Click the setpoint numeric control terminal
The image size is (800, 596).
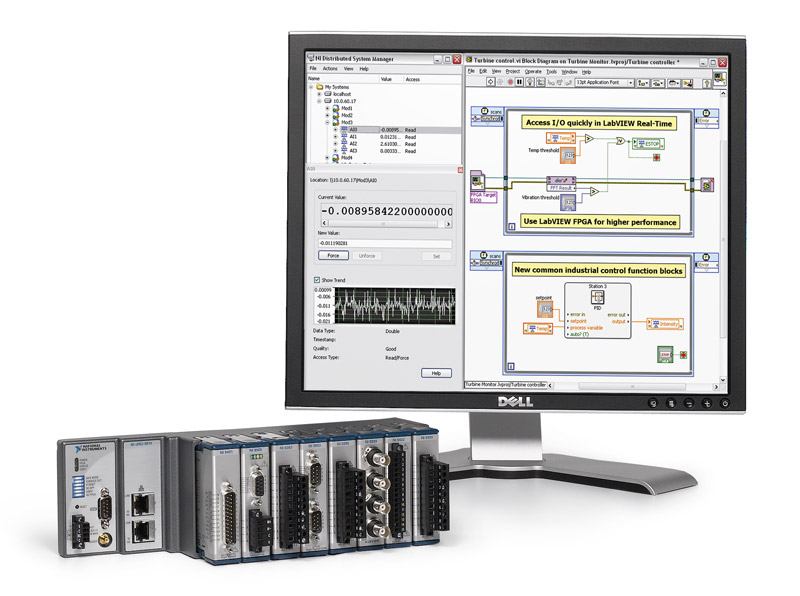(545, 309)
